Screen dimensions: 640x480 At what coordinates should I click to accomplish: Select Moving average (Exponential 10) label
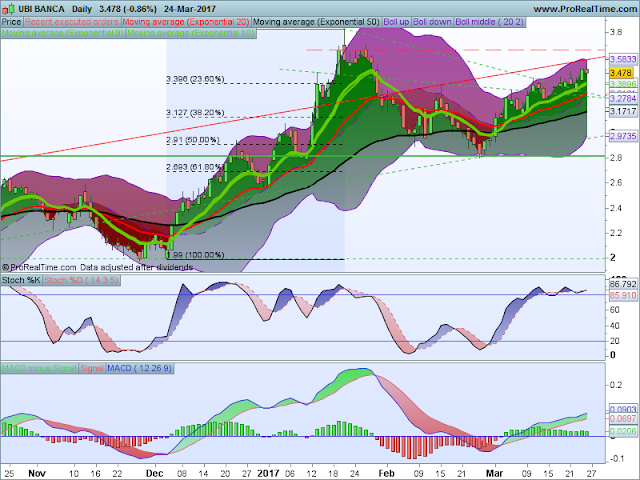[x=191, y=33]
